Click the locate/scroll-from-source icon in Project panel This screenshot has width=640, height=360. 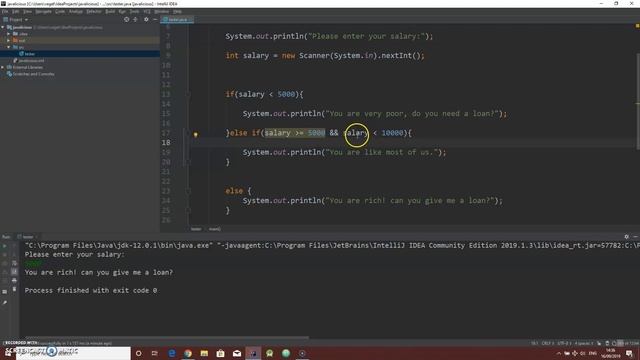point(127,20)
